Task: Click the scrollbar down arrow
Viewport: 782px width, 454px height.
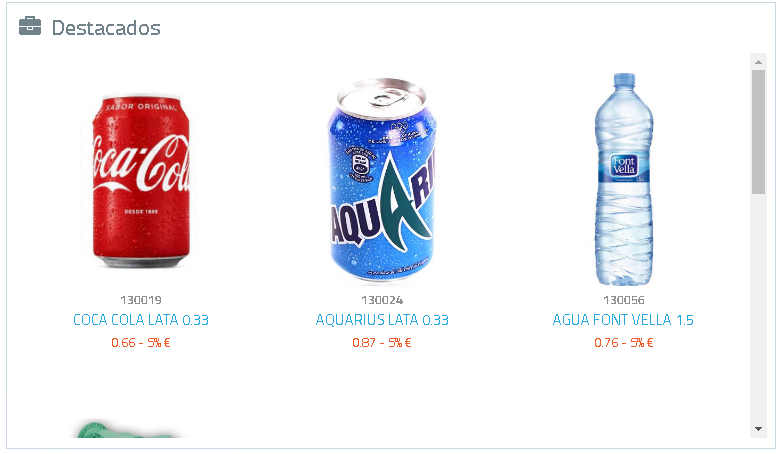Action: (x=758, y=429)
